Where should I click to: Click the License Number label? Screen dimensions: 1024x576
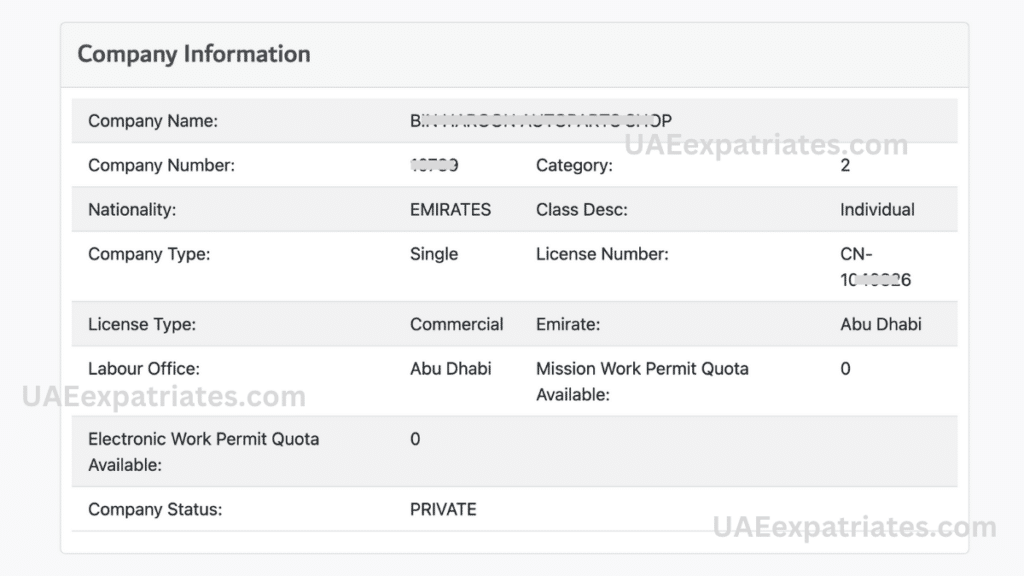tap(602, 254)
